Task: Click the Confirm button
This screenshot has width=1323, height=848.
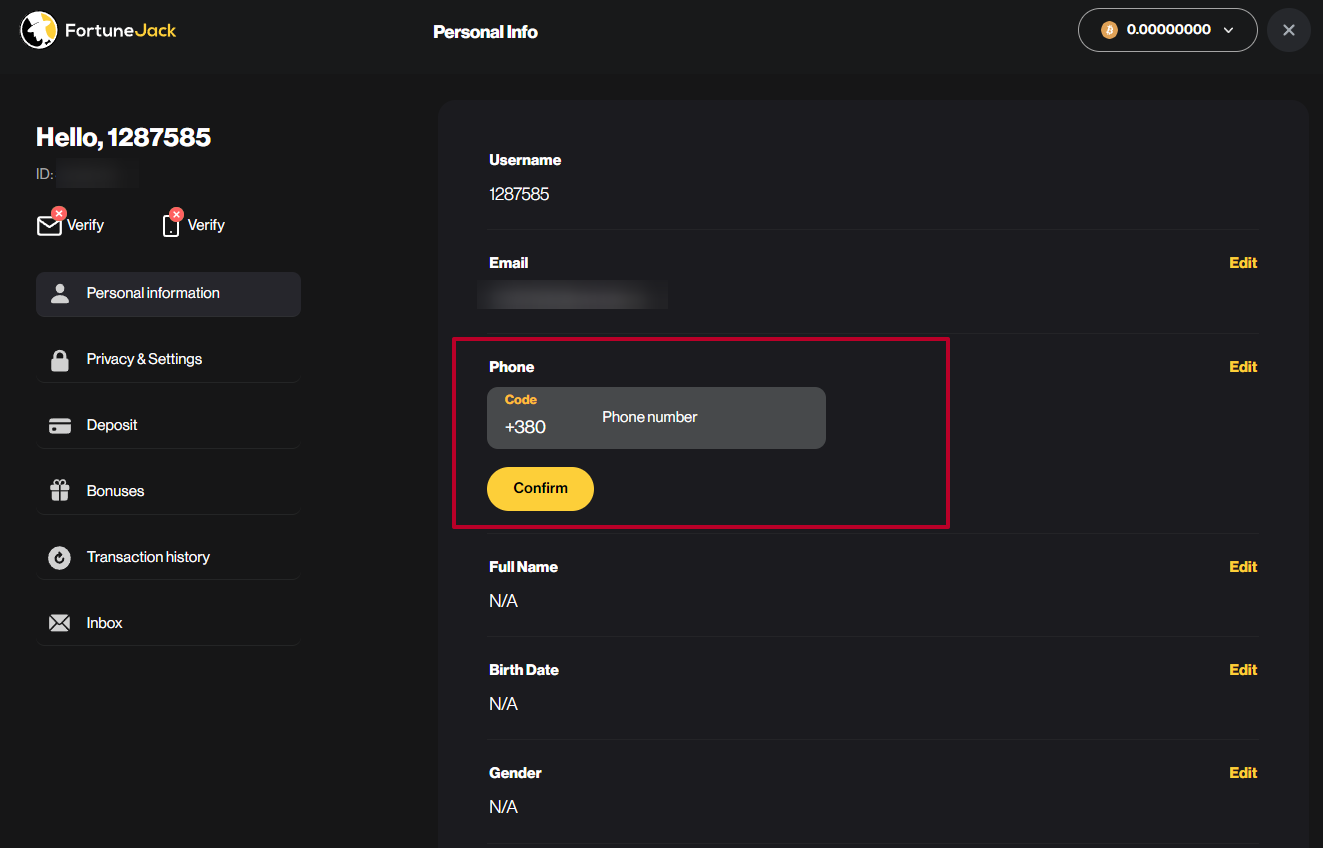Action: tap(540, 488)
